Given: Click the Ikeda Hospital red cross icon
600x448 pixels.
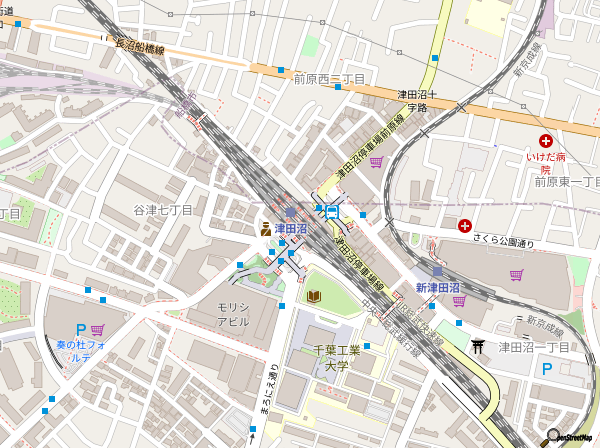Looking at the screenshot, I should click(546, 142).
